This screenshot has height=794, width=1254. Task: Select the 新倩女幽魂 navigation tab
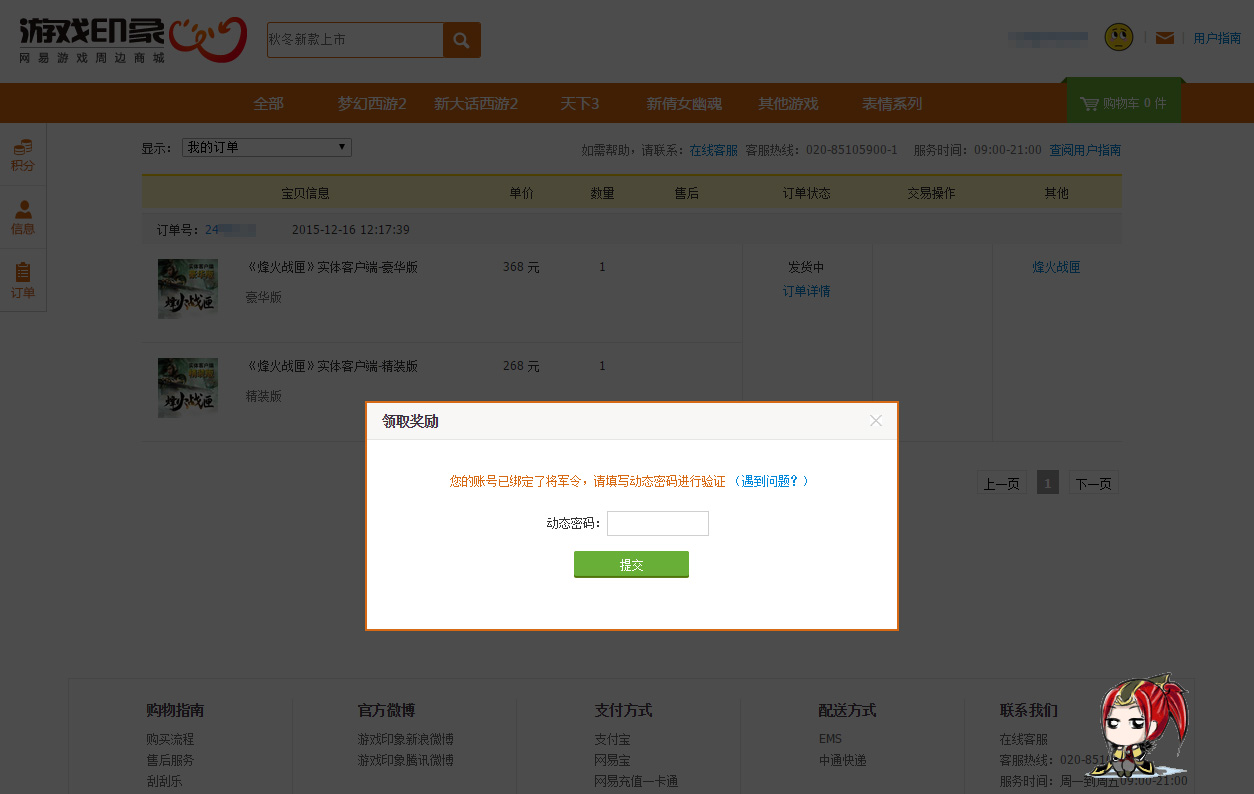click(684, 103)
